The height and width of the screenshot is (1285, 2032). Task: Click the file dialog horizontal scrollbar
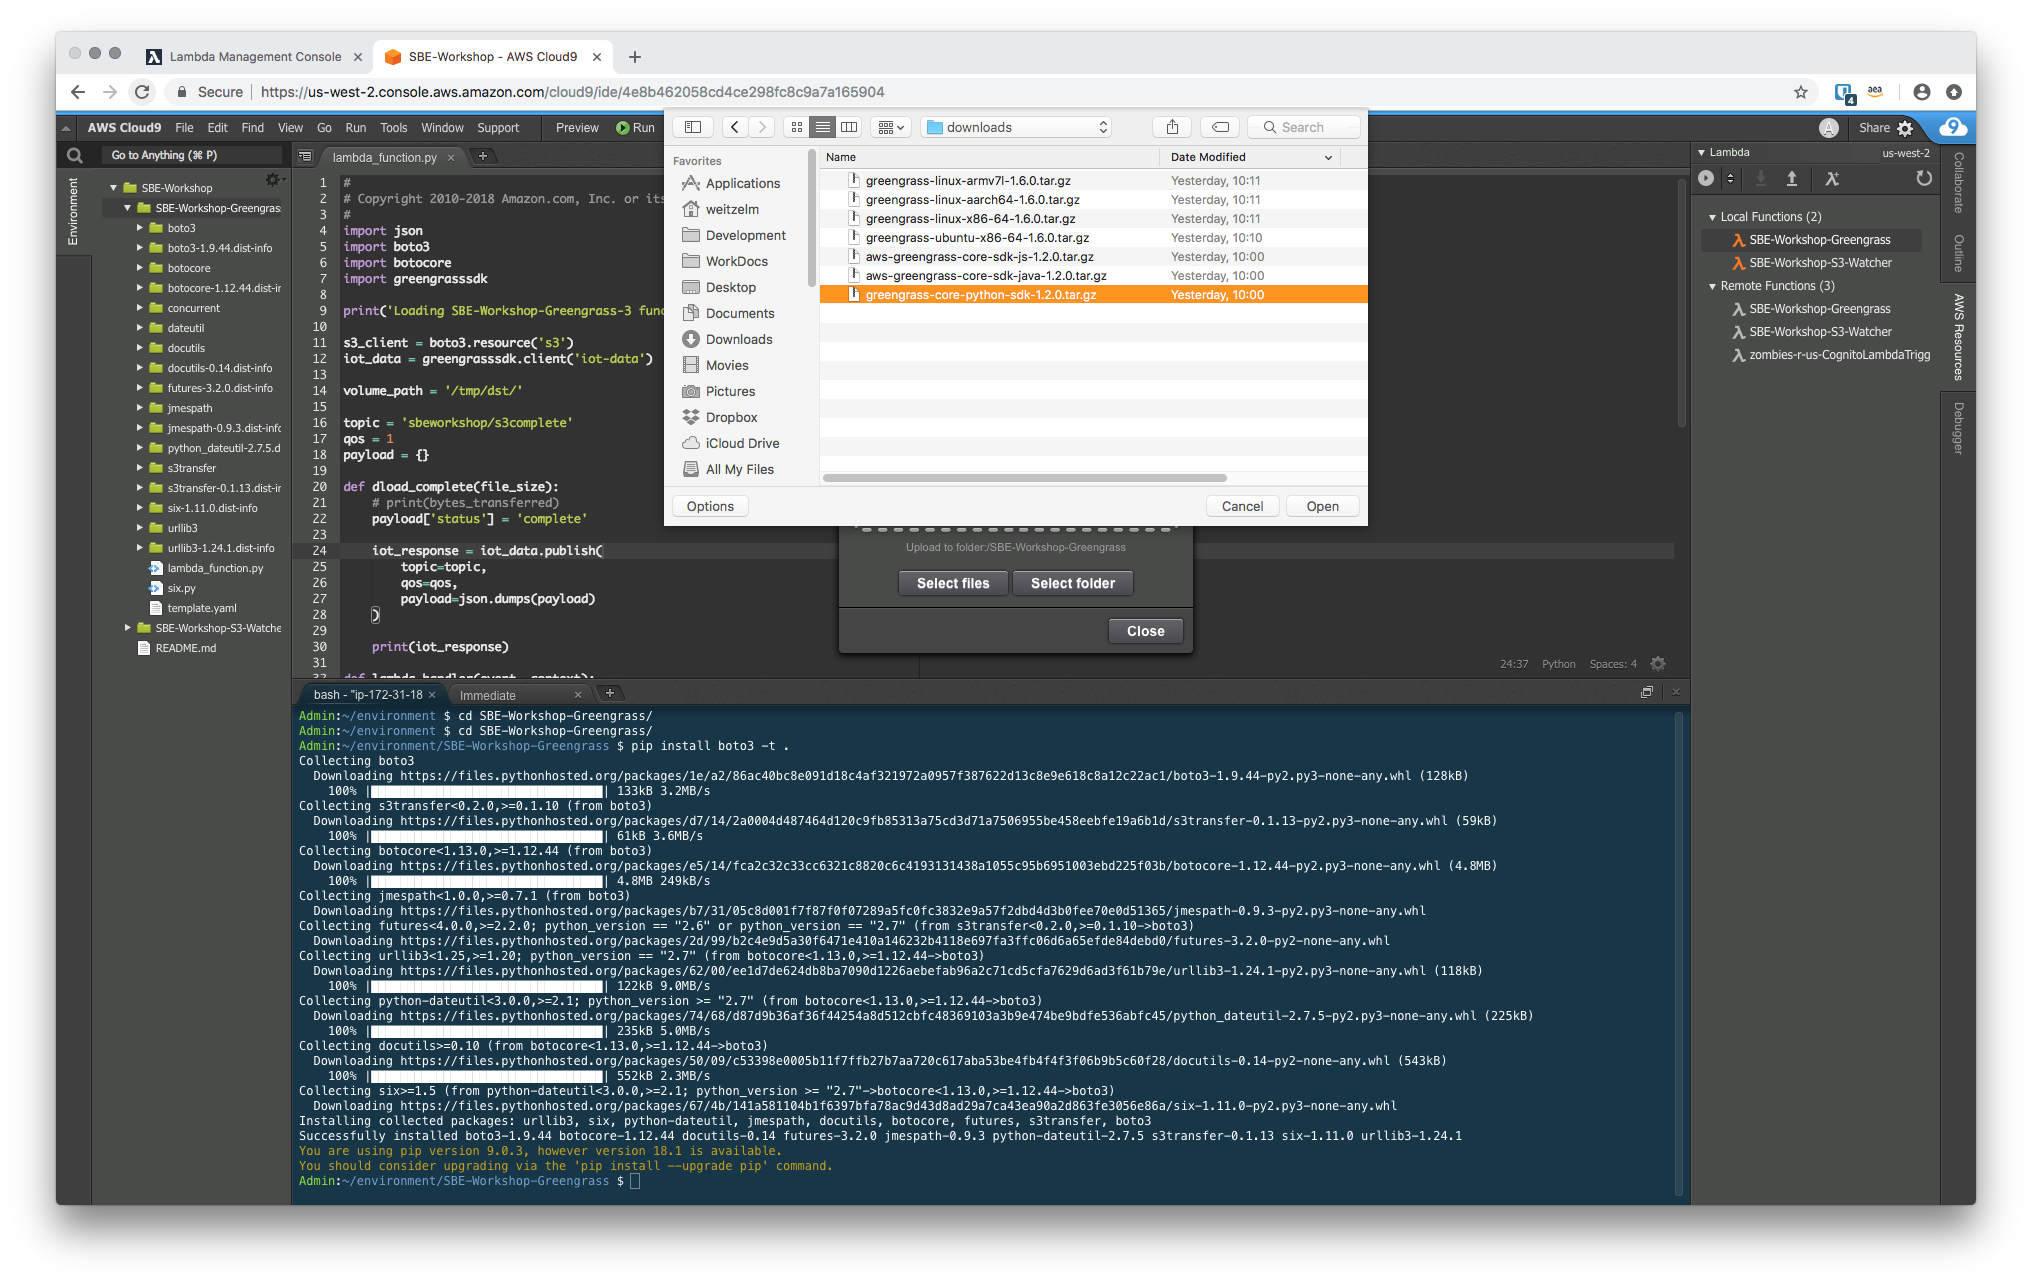click(x=1024, y=478)
